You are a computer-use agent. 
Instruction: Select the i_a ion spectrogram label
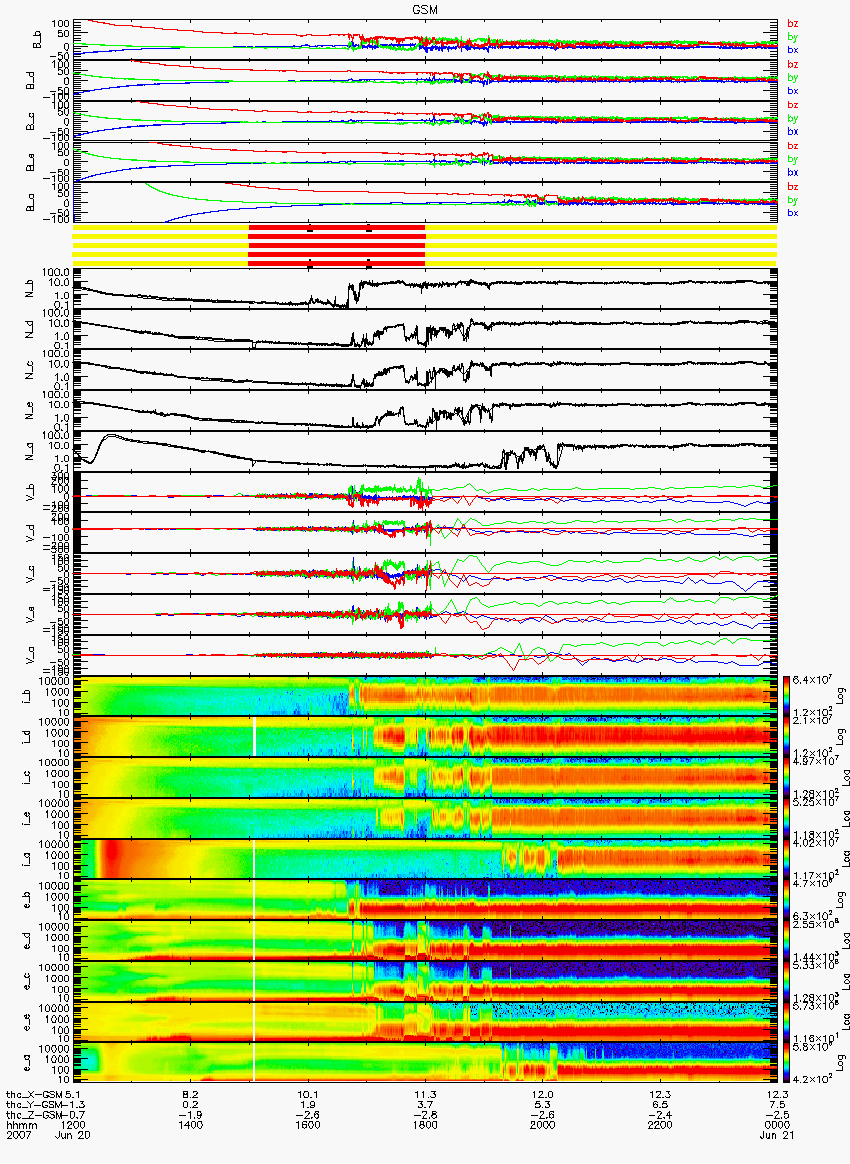coord(27,860)
